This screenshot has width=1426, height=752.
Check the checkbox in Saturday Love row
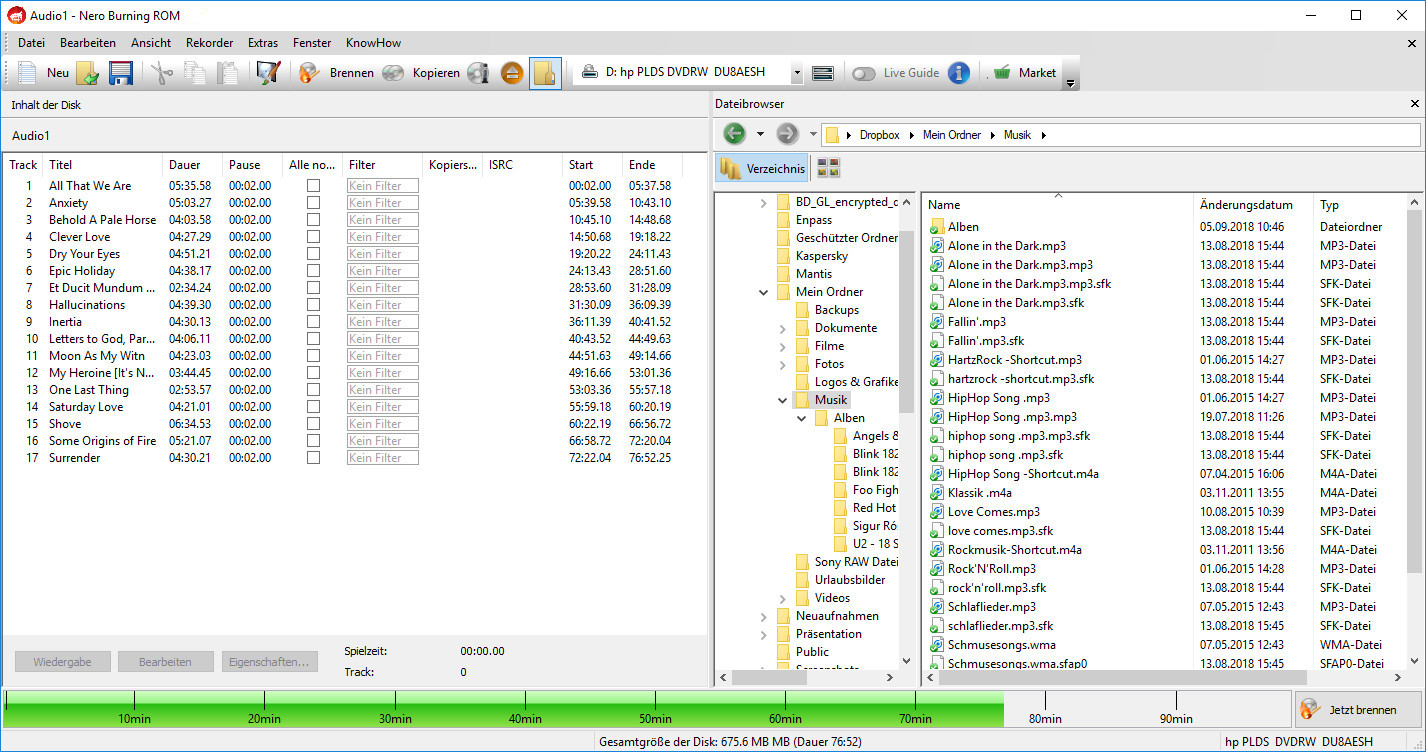pyautogui.click(x=313, y=407)
